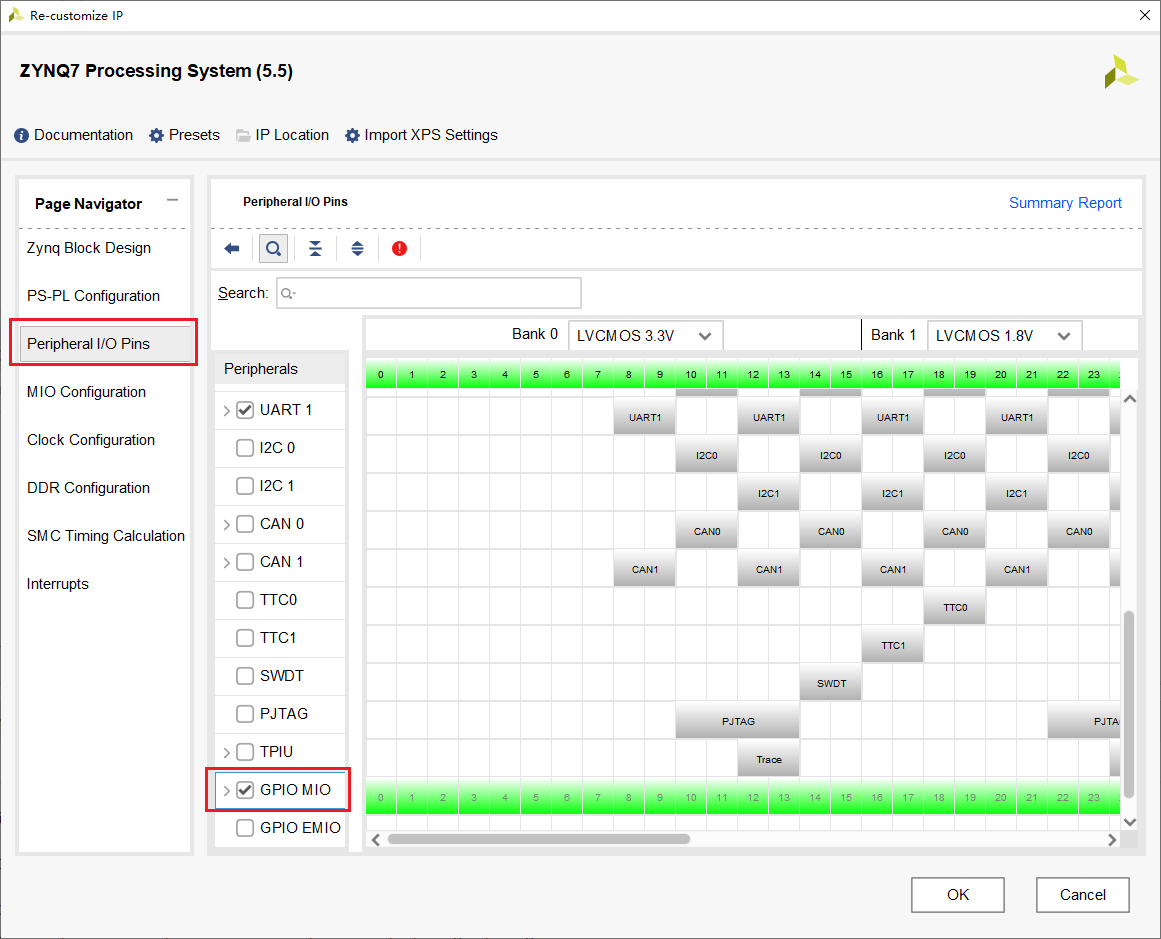Screen dimensions: 1161x939
Task: Focus the Search input field
Action: point(429,293)
